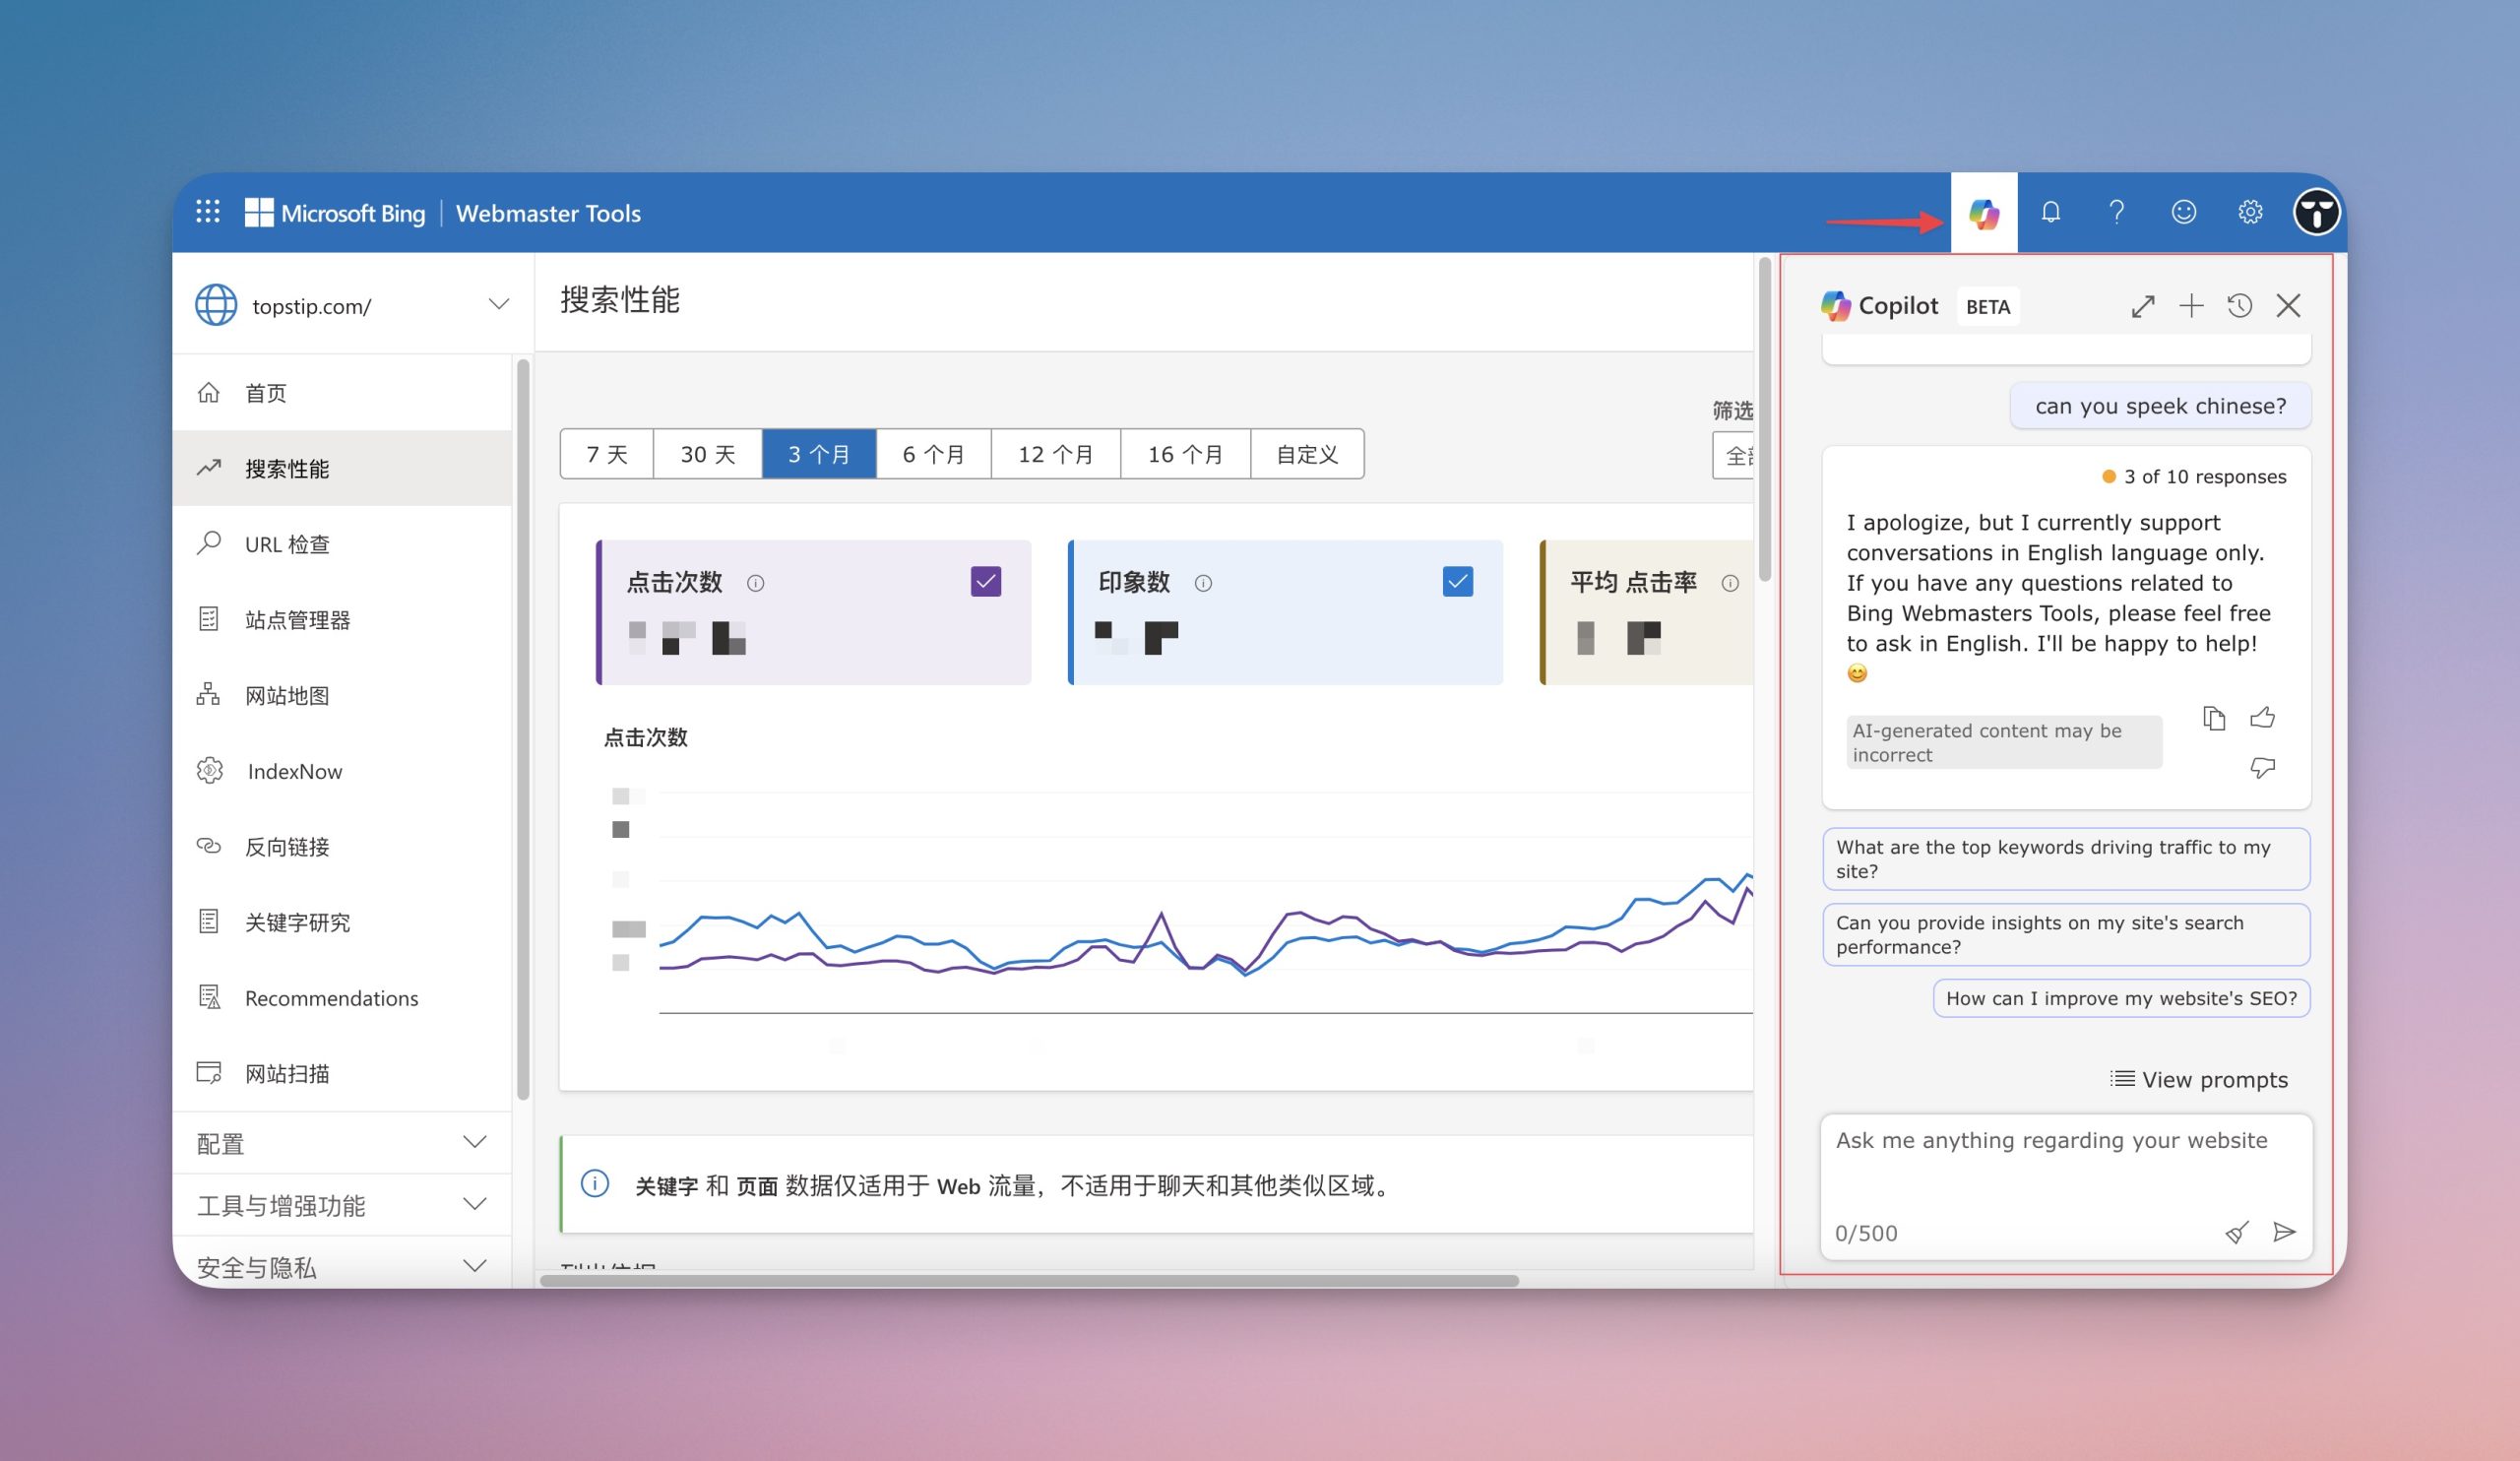2520x1461 pixels.
Task: Click the 3 of 10 responses counter
Action: (x=2194, y=477)
